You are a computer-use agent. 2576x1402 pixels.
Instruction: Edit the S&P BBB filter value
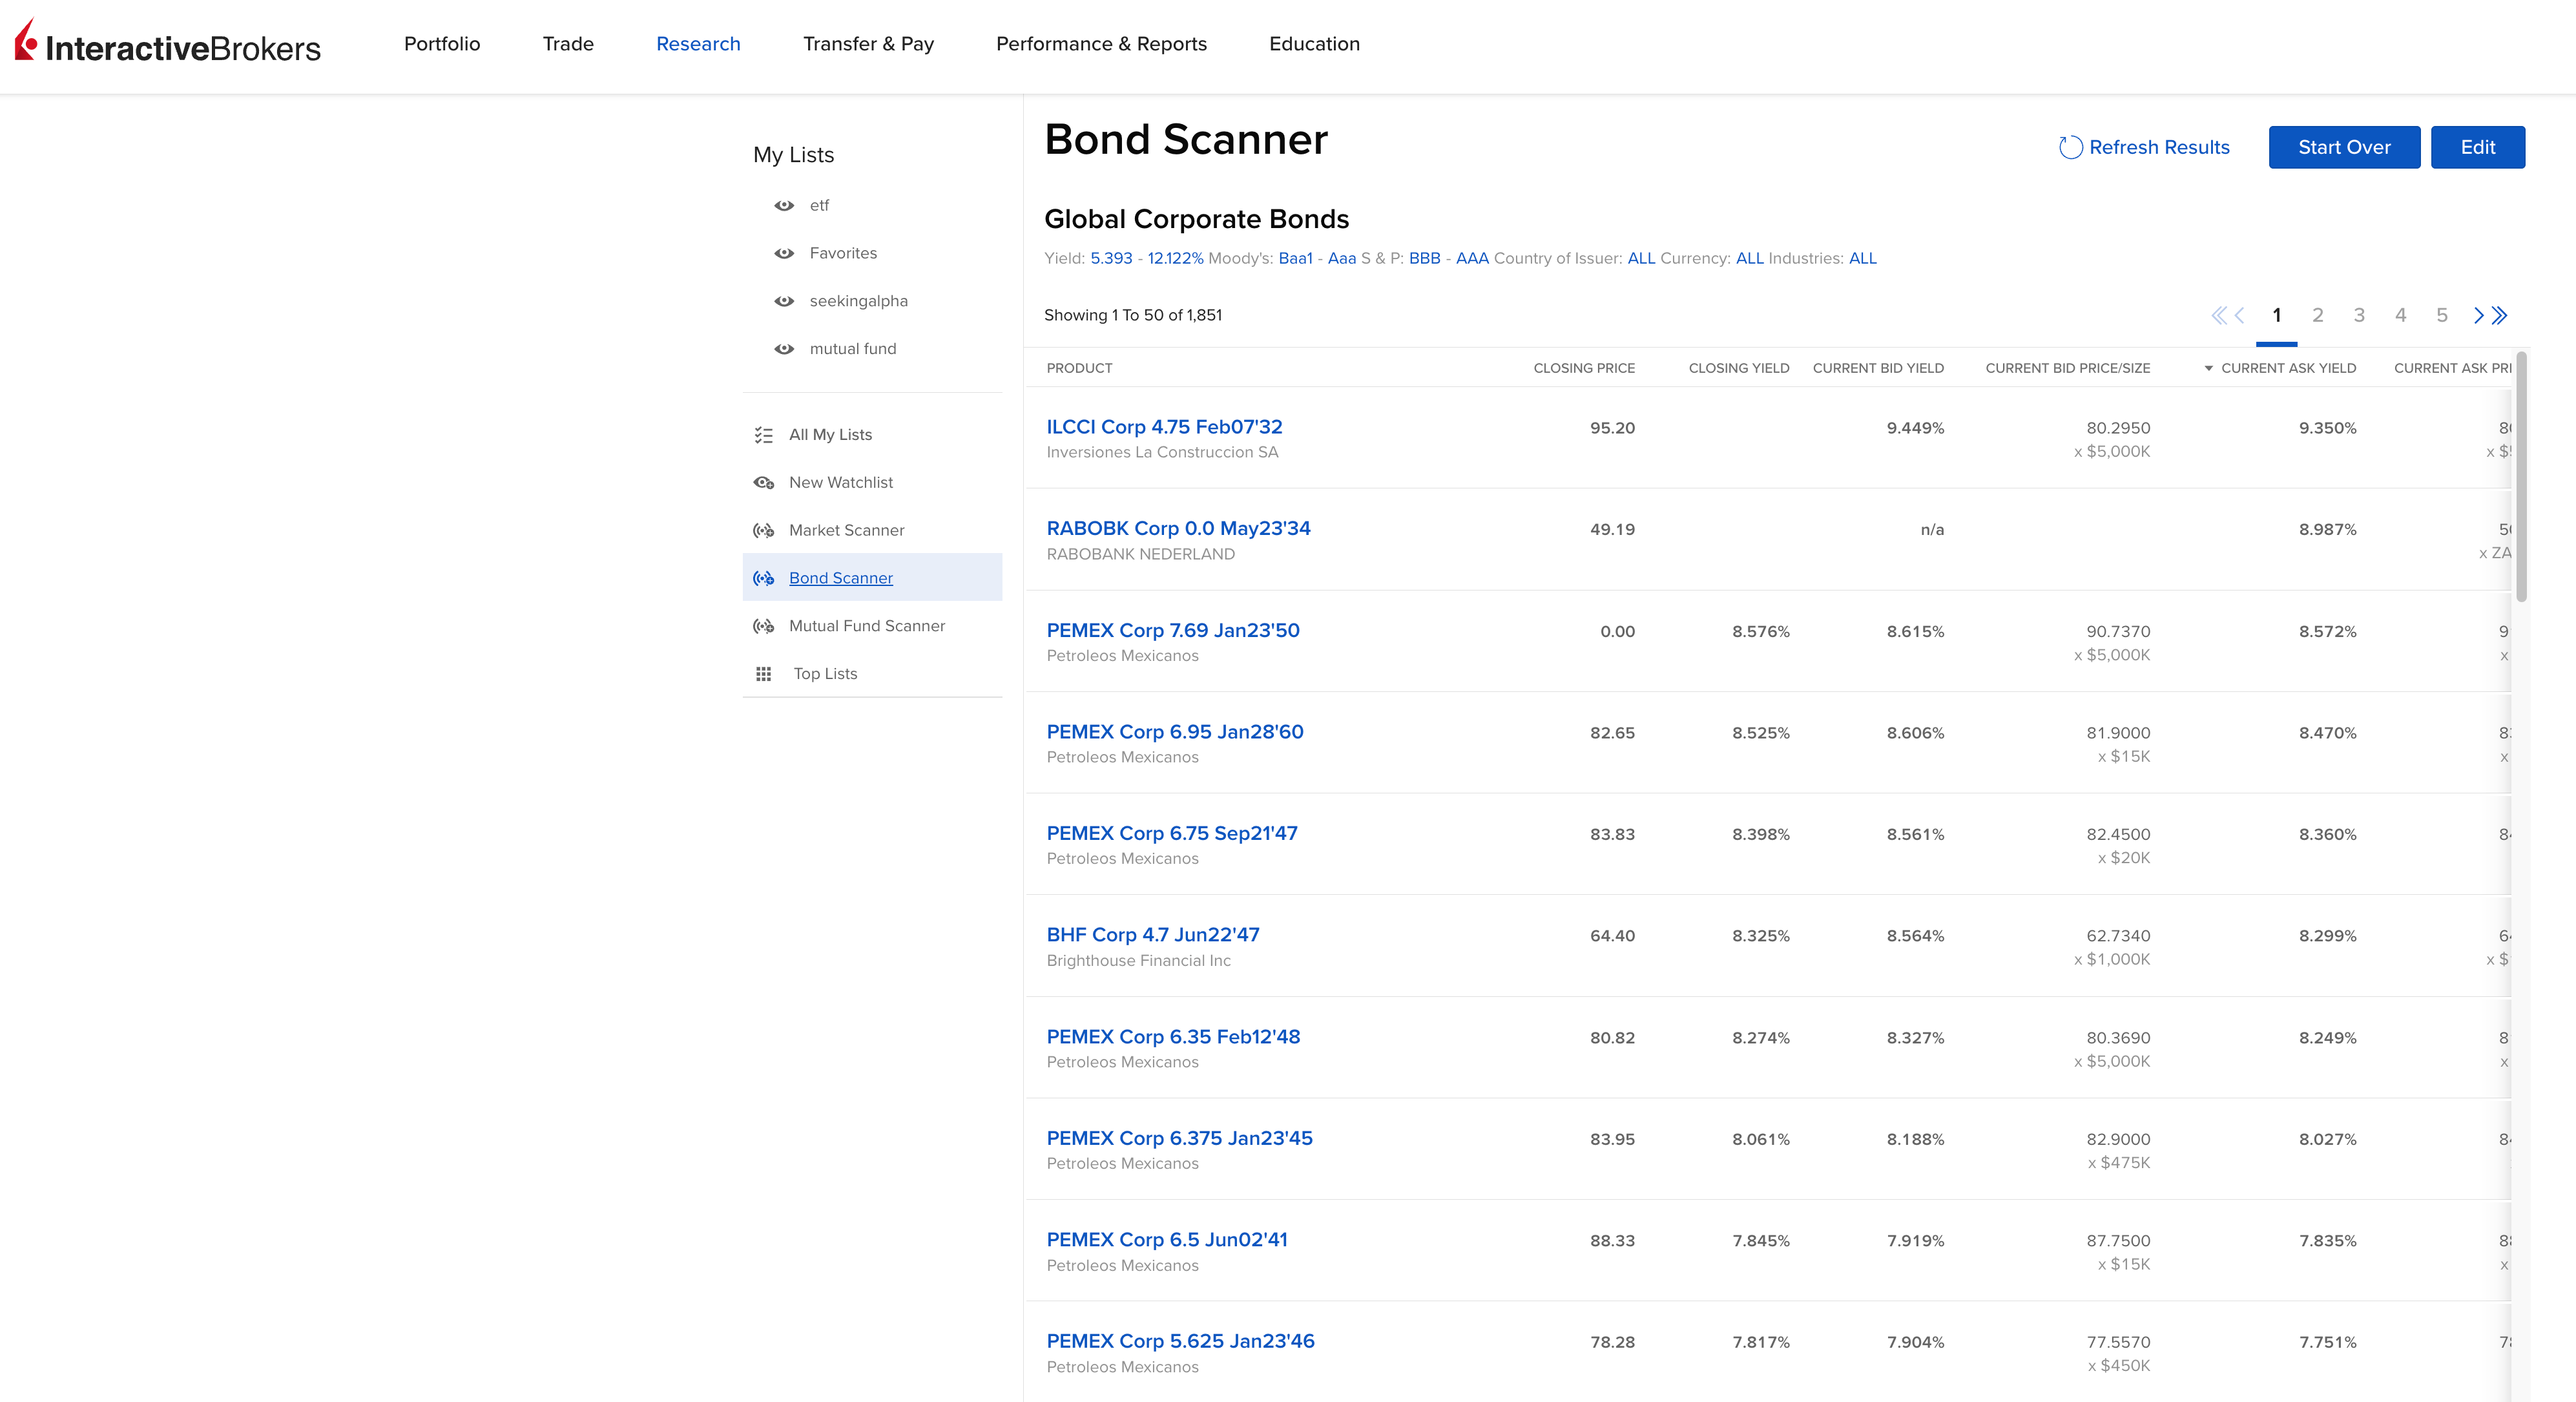click(1424, 259)
